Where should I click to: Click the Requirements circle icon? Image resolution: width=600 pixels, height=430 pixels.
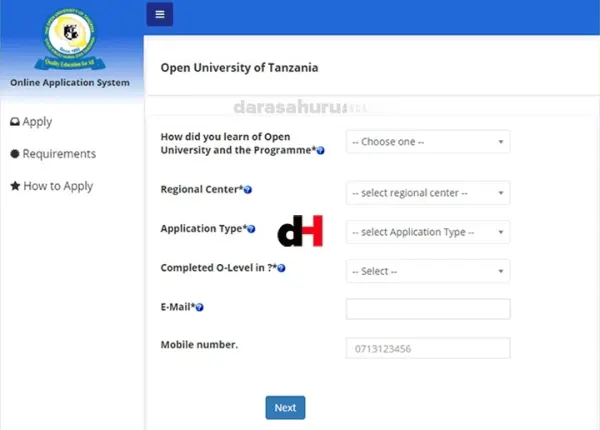point(15,154)
